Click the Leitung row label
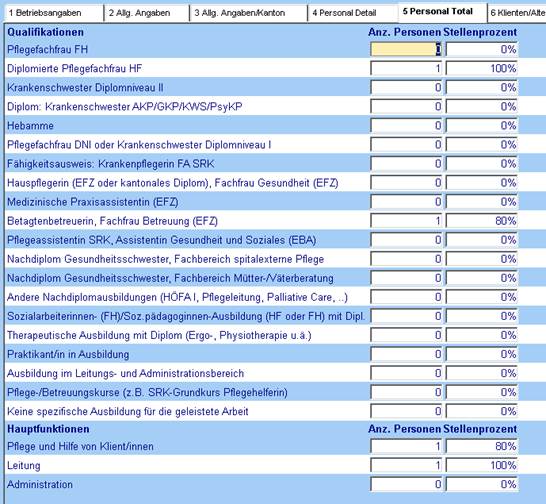Image resolution: width=546 pixels, height=504 pixels. pos(24,465)
